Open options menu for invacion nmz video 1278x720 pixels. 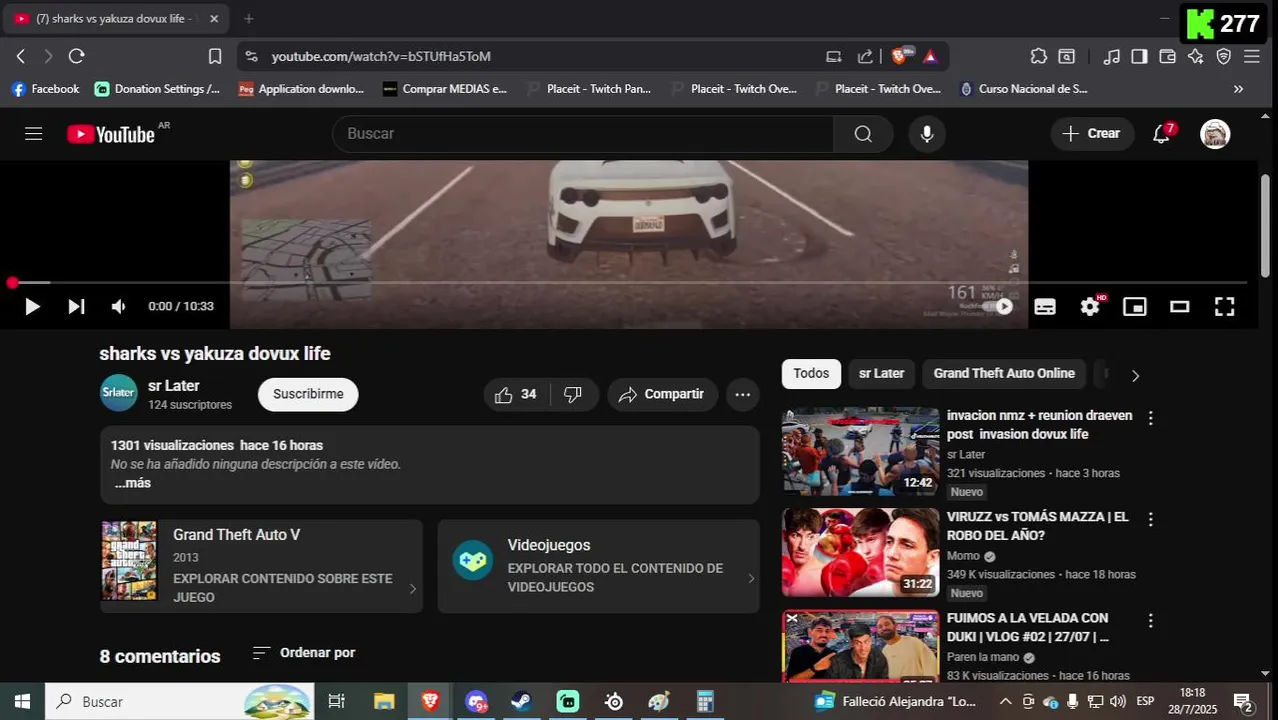(x=1150, y=418)
